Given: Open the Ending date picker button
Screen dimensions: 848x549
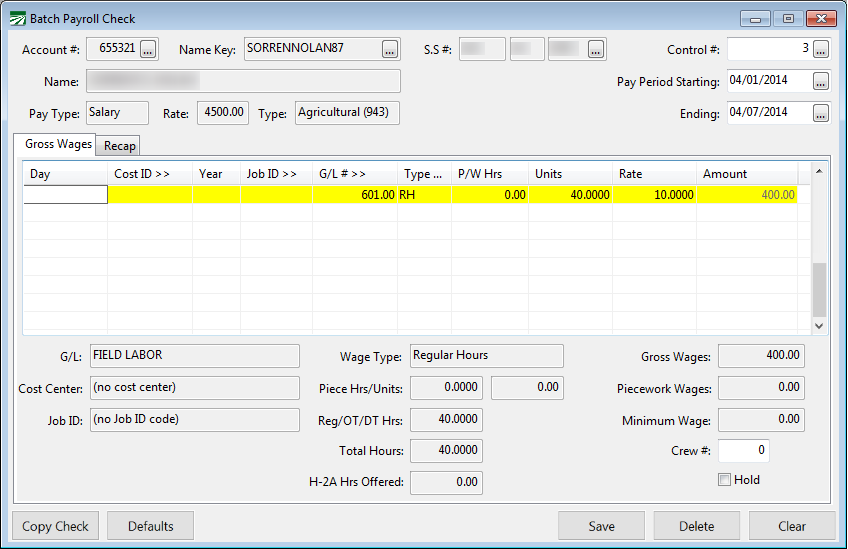Looking at the screenshot, I should 820,113.
